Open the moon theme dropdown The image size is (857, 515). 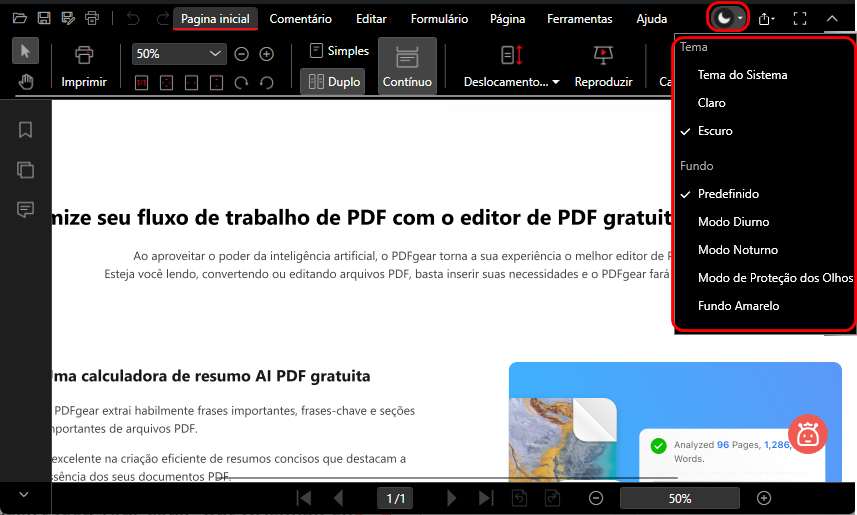coord(728,18)
